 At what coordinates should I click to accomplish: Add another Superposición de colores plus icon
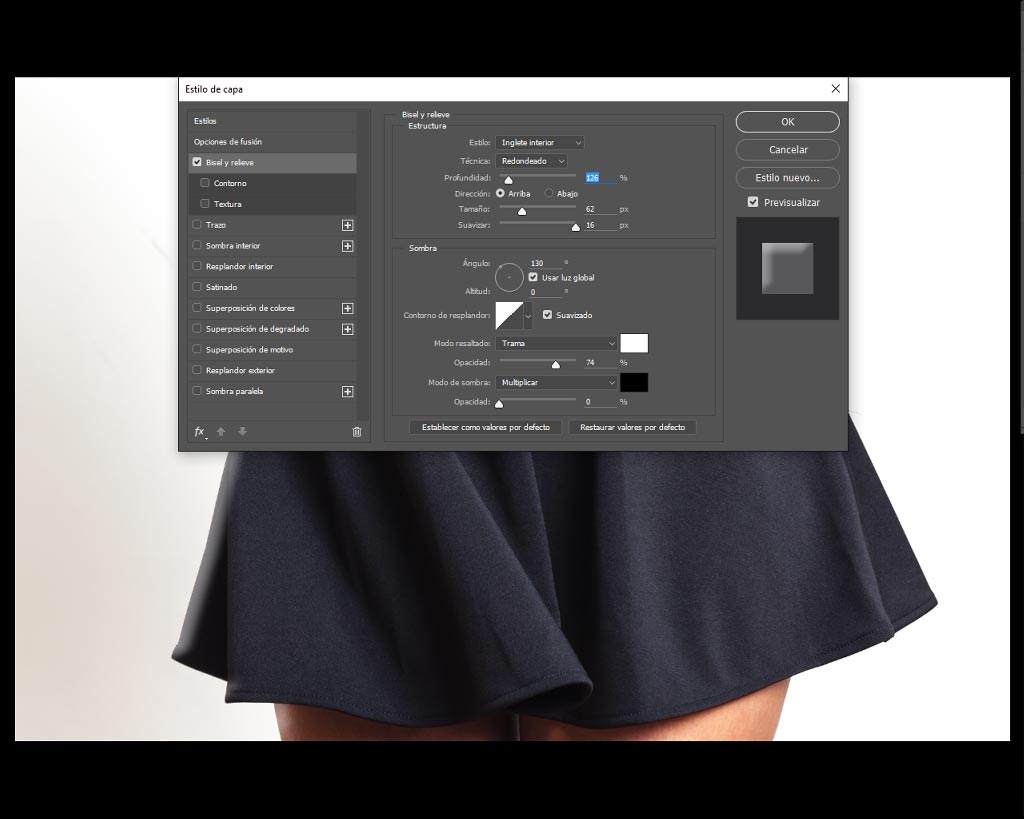coord(347,308)
